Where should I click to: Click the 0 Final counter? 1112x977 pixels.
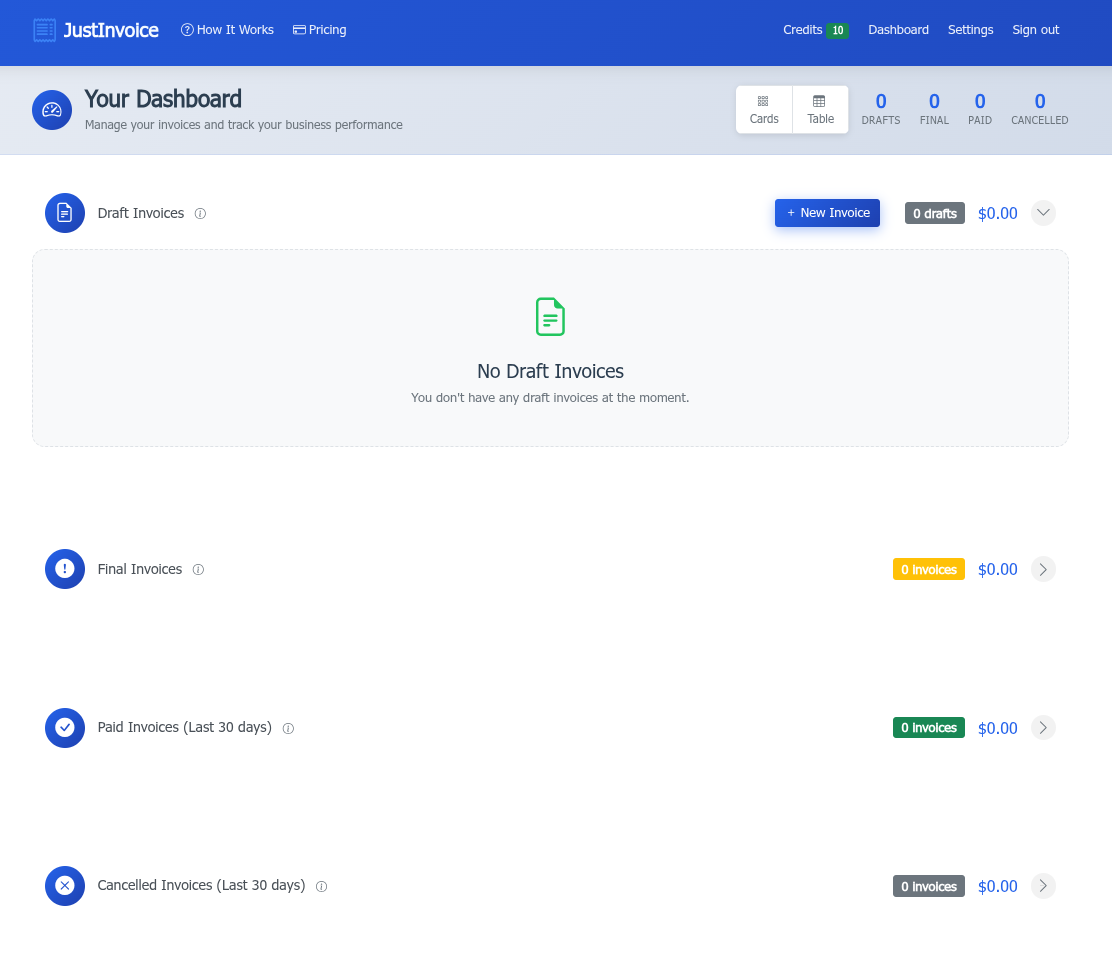point(934,109)
